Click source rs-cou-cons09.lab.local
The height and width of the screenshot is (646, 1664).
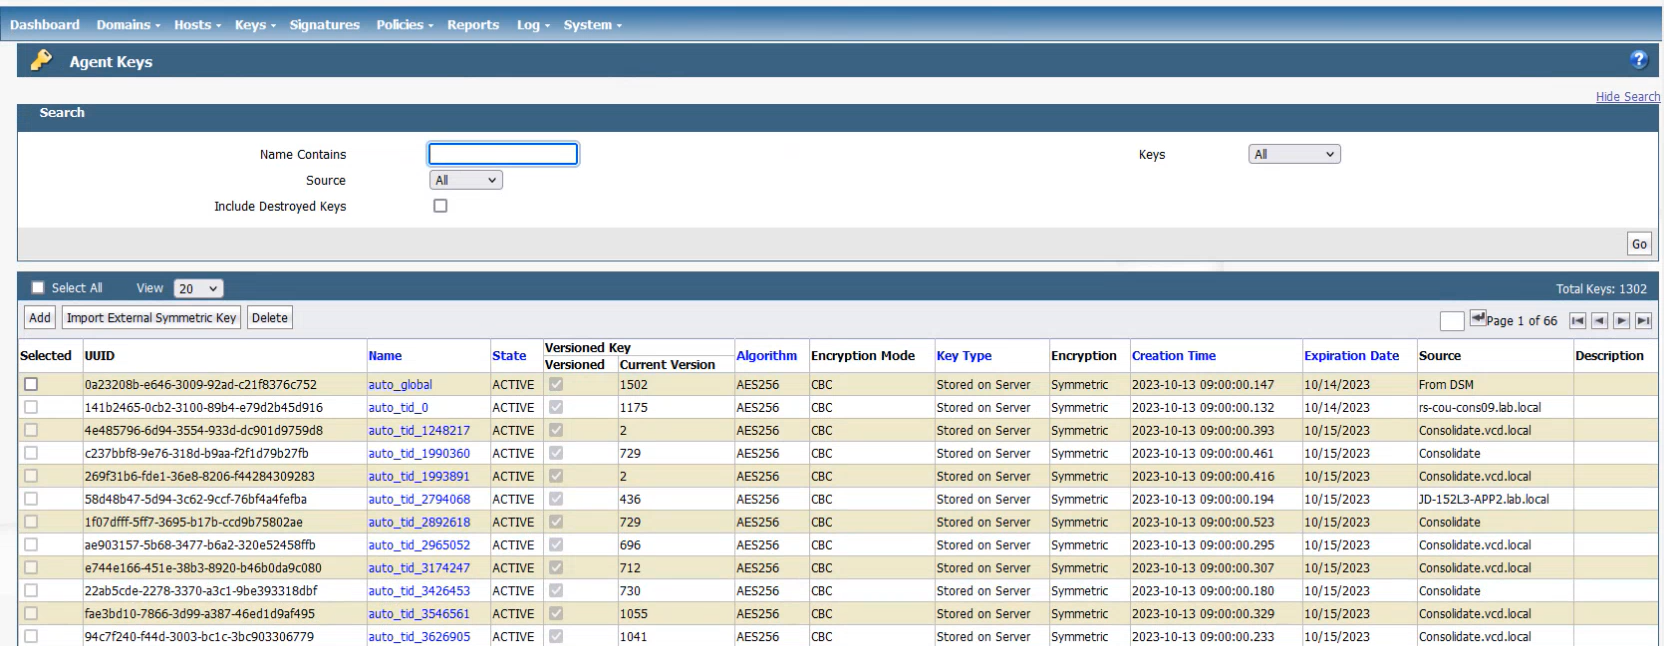(x=1480, y=408)
